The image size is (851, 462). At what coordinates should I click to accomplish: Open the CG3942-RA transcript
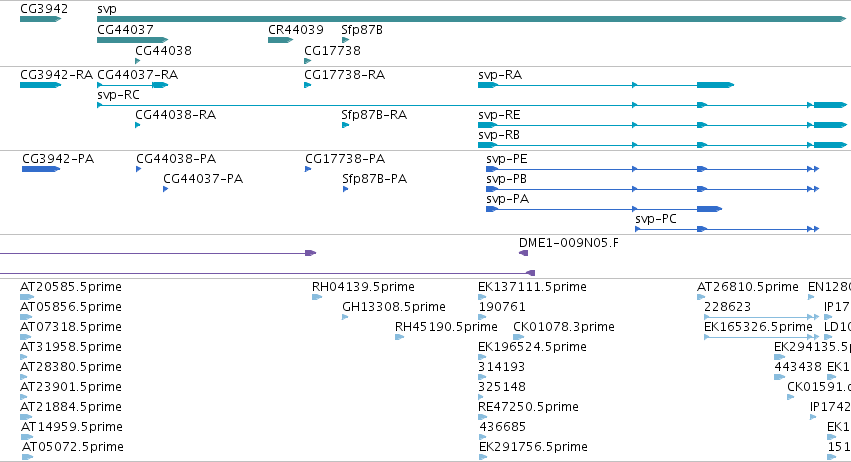41,85
